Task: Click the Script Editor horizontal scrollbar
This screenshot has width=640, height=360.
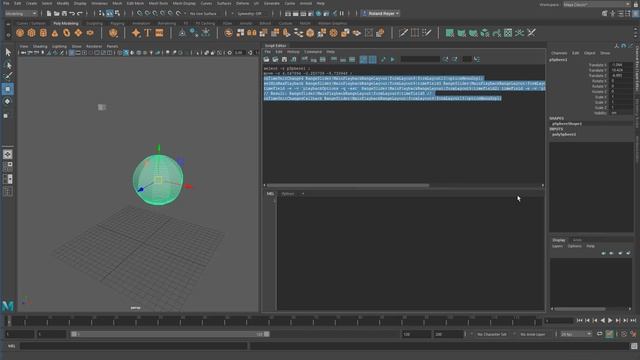Action: [x=347, y=185]
